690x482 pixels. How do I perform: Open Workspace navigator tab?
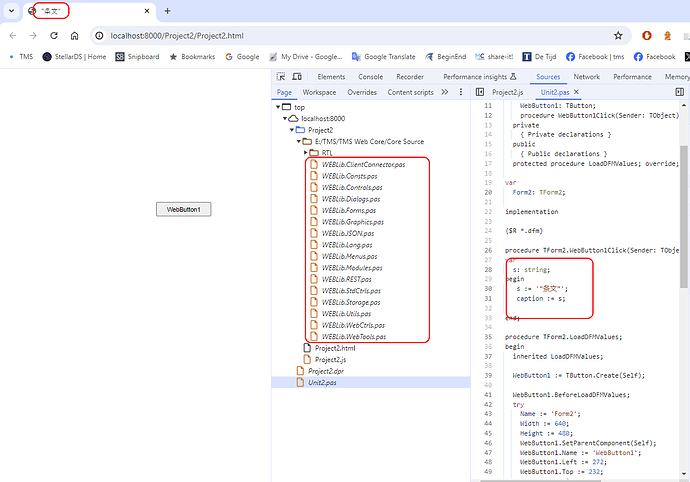tap(319, 92)
